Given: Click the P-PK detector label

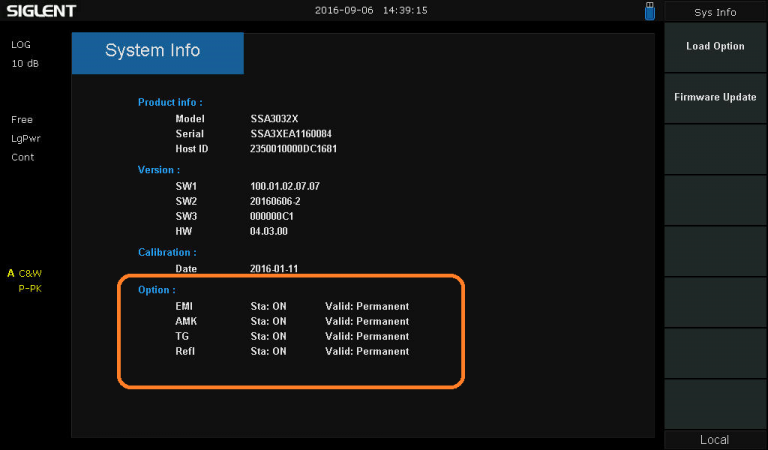Looking at the screenshot, I should (30, 288).
